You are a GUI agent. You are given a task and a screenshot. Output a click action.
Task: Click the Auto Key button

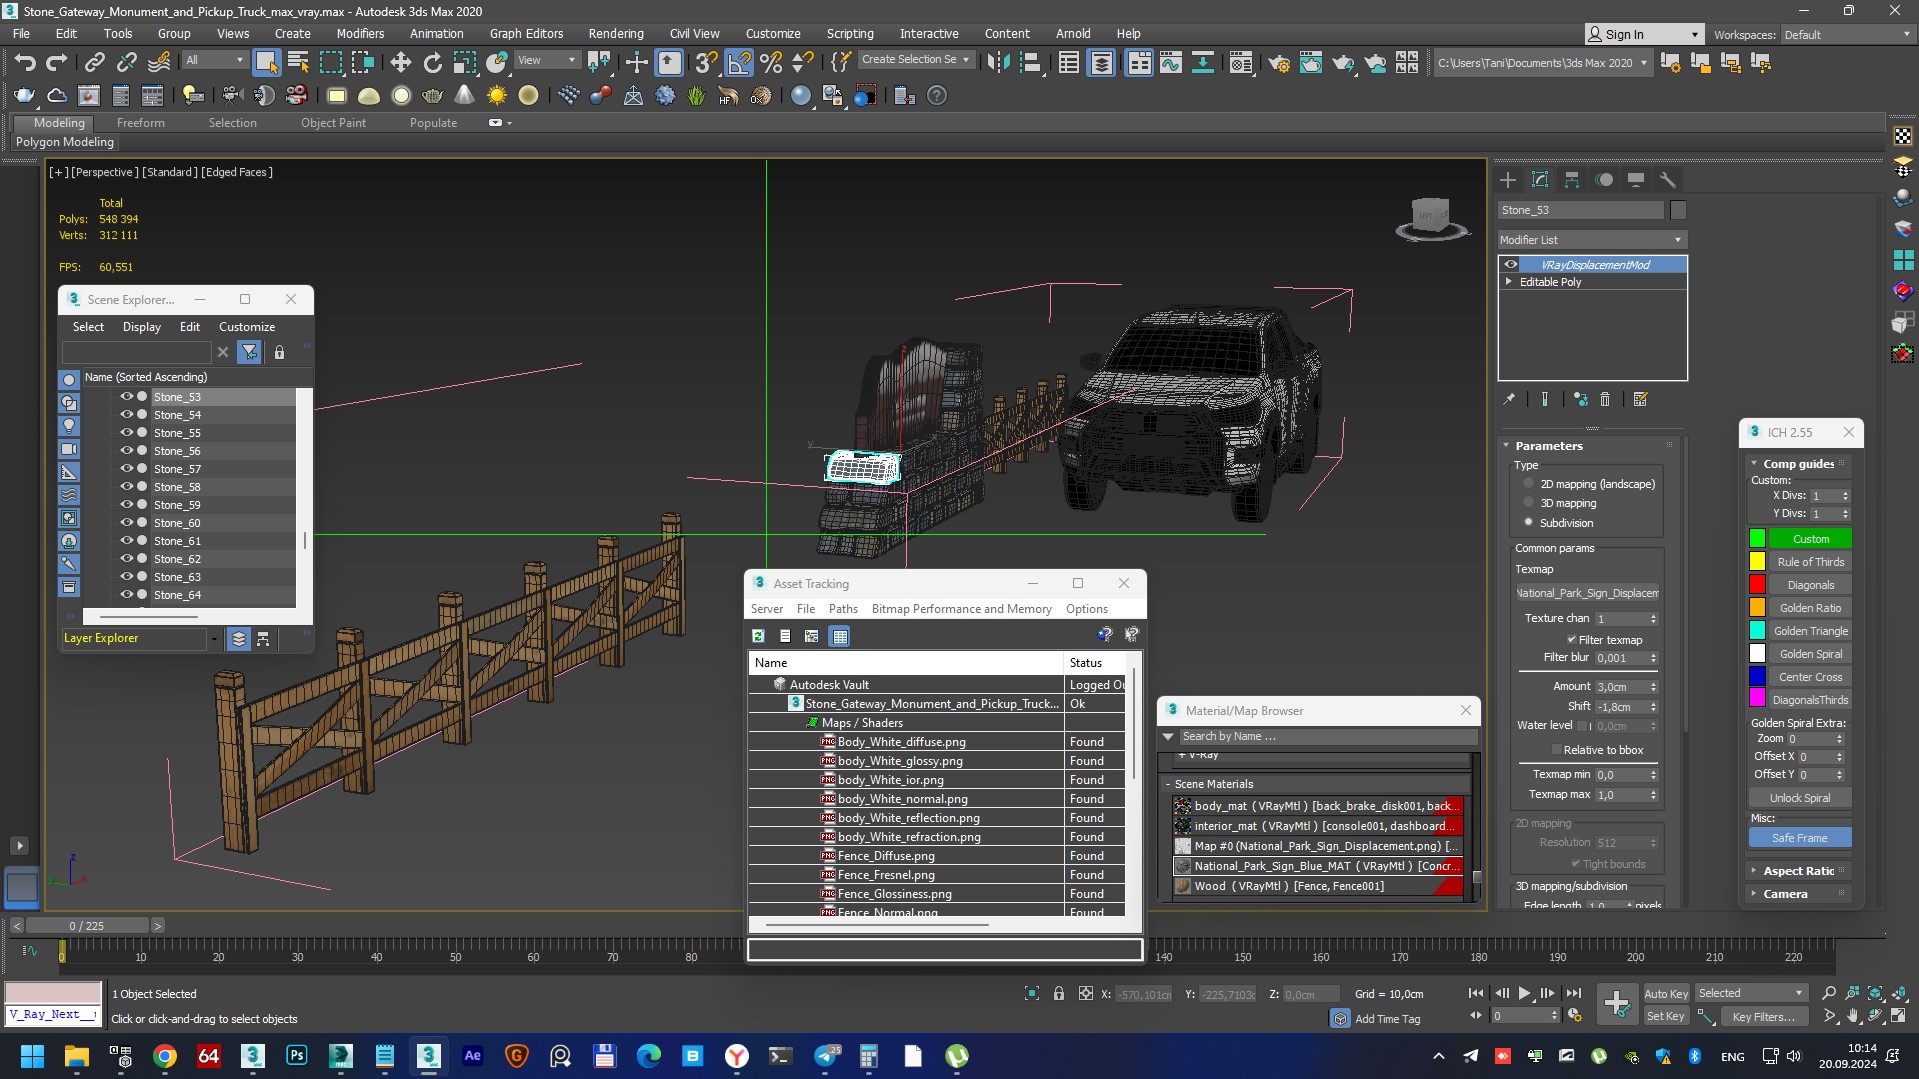[x=1666, y=994]
